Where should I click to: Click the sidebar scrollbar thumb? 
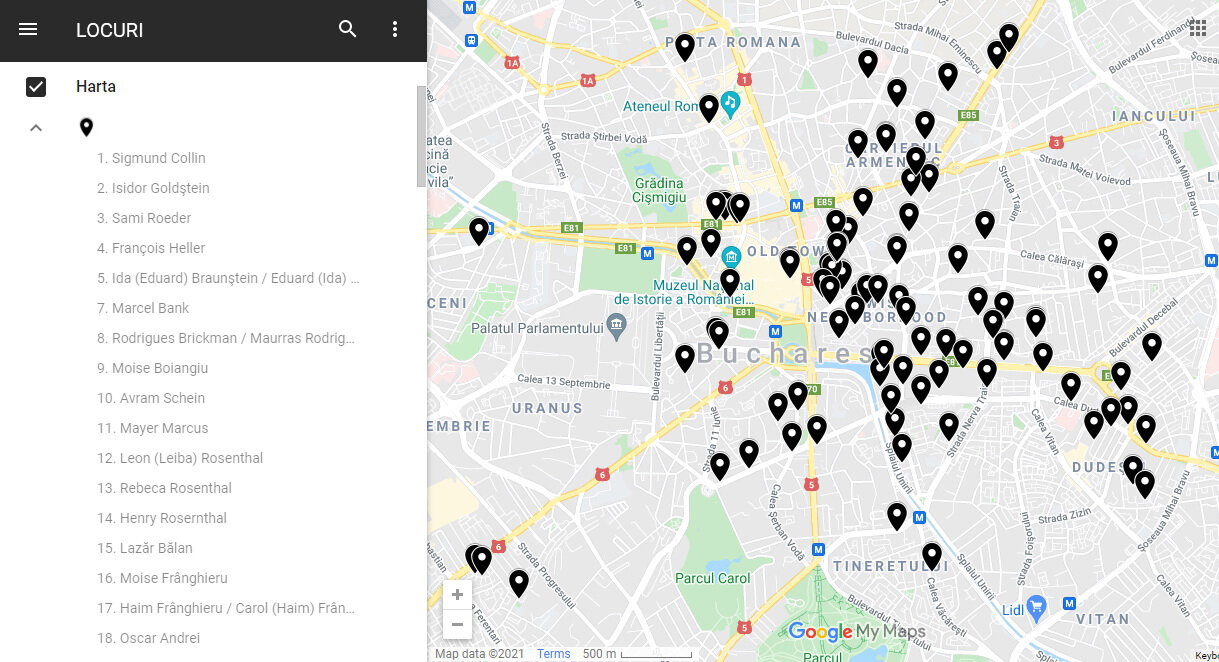(x=421, y=136)
